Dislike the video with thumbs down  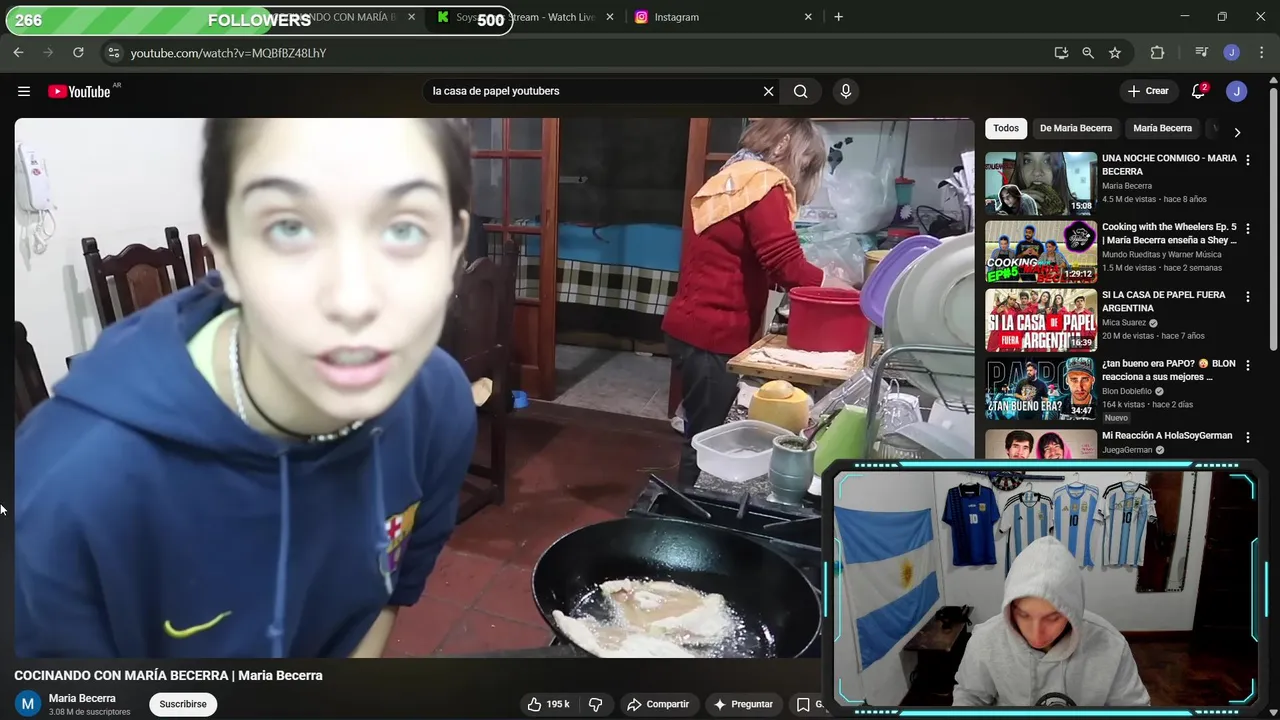(x=596, y=704)
